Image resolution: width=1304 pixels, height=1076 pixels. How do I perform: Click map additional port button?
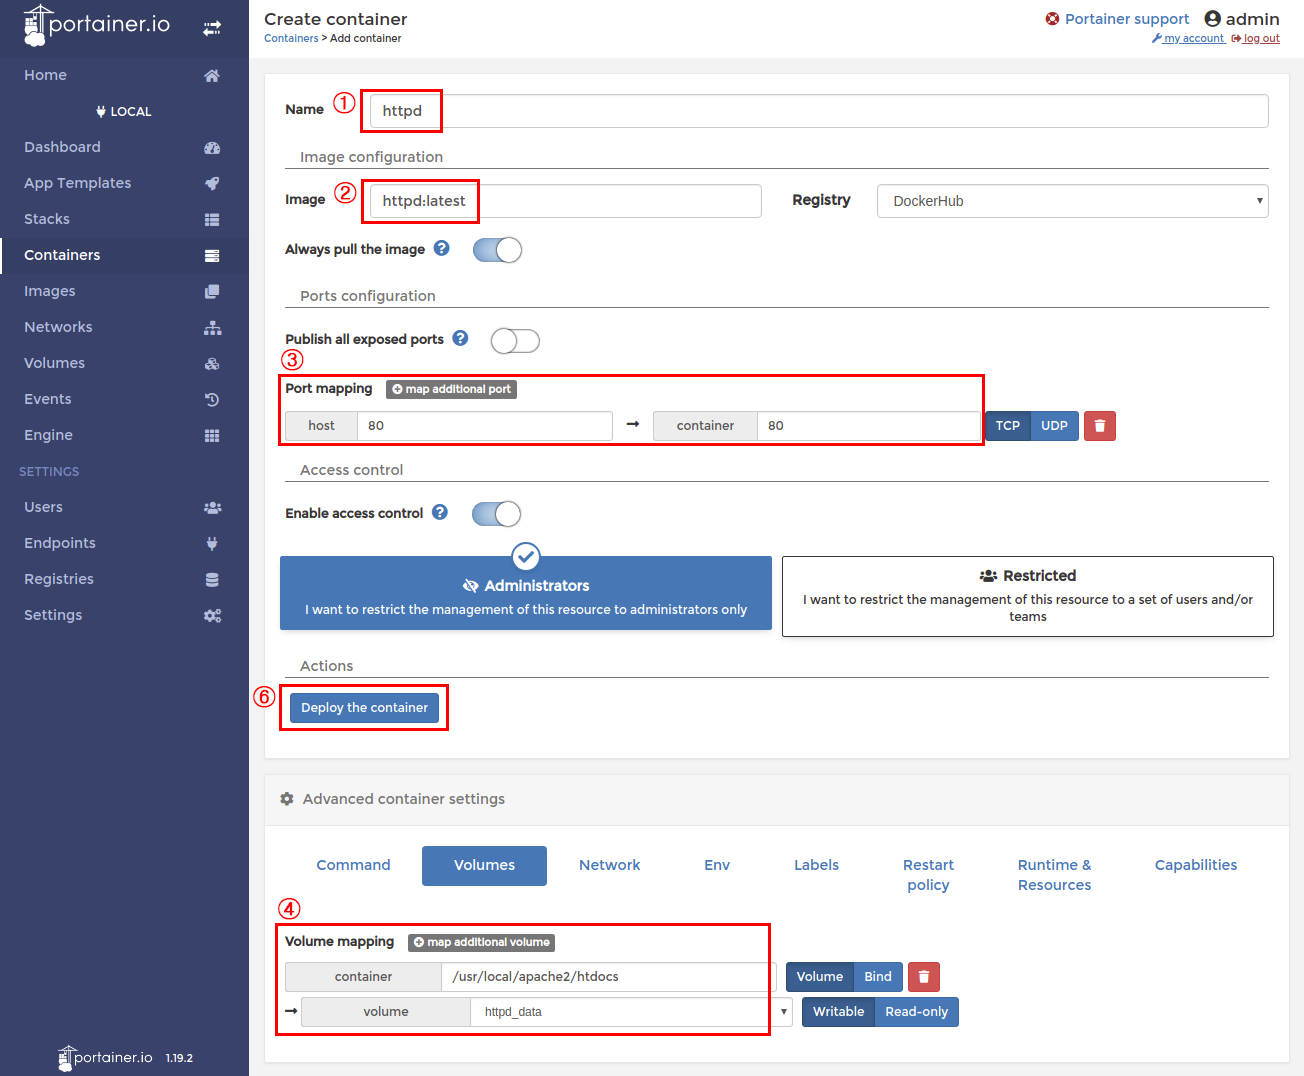point(452,389)
